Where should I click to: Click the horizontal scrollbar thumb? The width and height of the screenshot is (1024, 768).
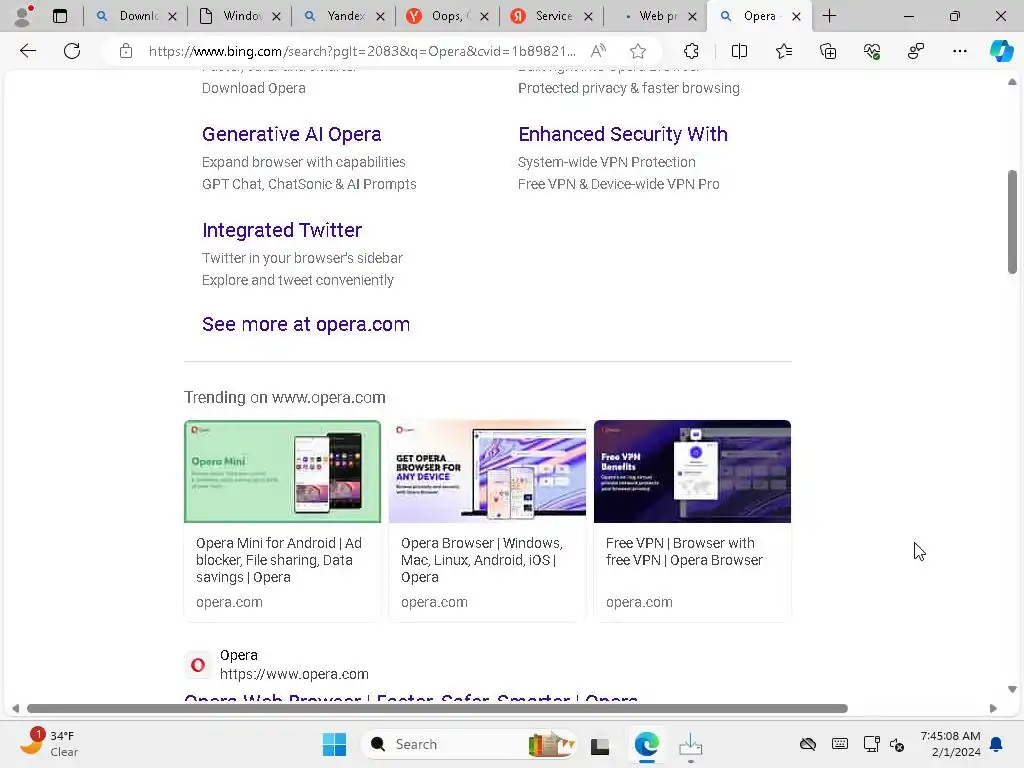(x=437, y=709)
